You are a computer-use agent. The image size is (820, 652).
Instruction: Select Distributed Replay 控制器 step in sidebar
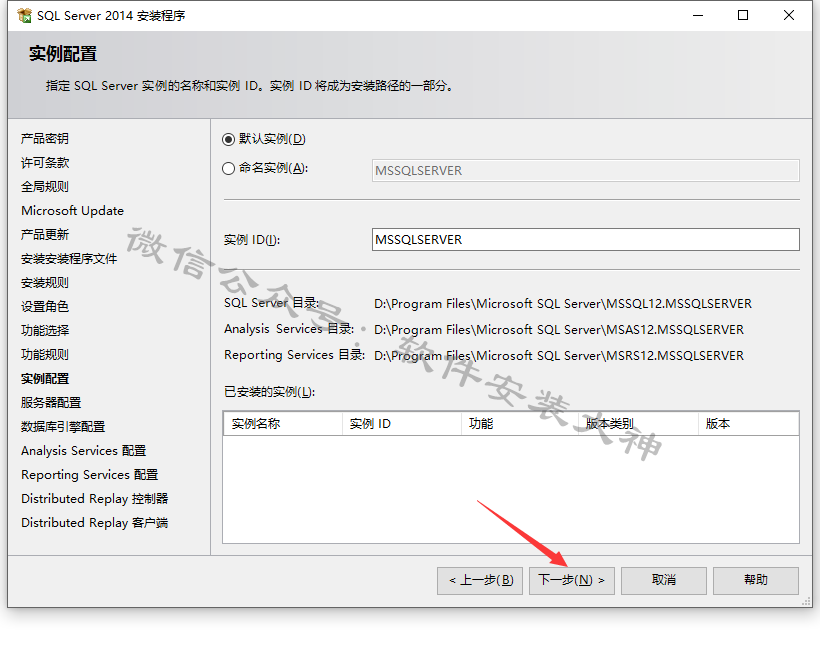point(95,499)
